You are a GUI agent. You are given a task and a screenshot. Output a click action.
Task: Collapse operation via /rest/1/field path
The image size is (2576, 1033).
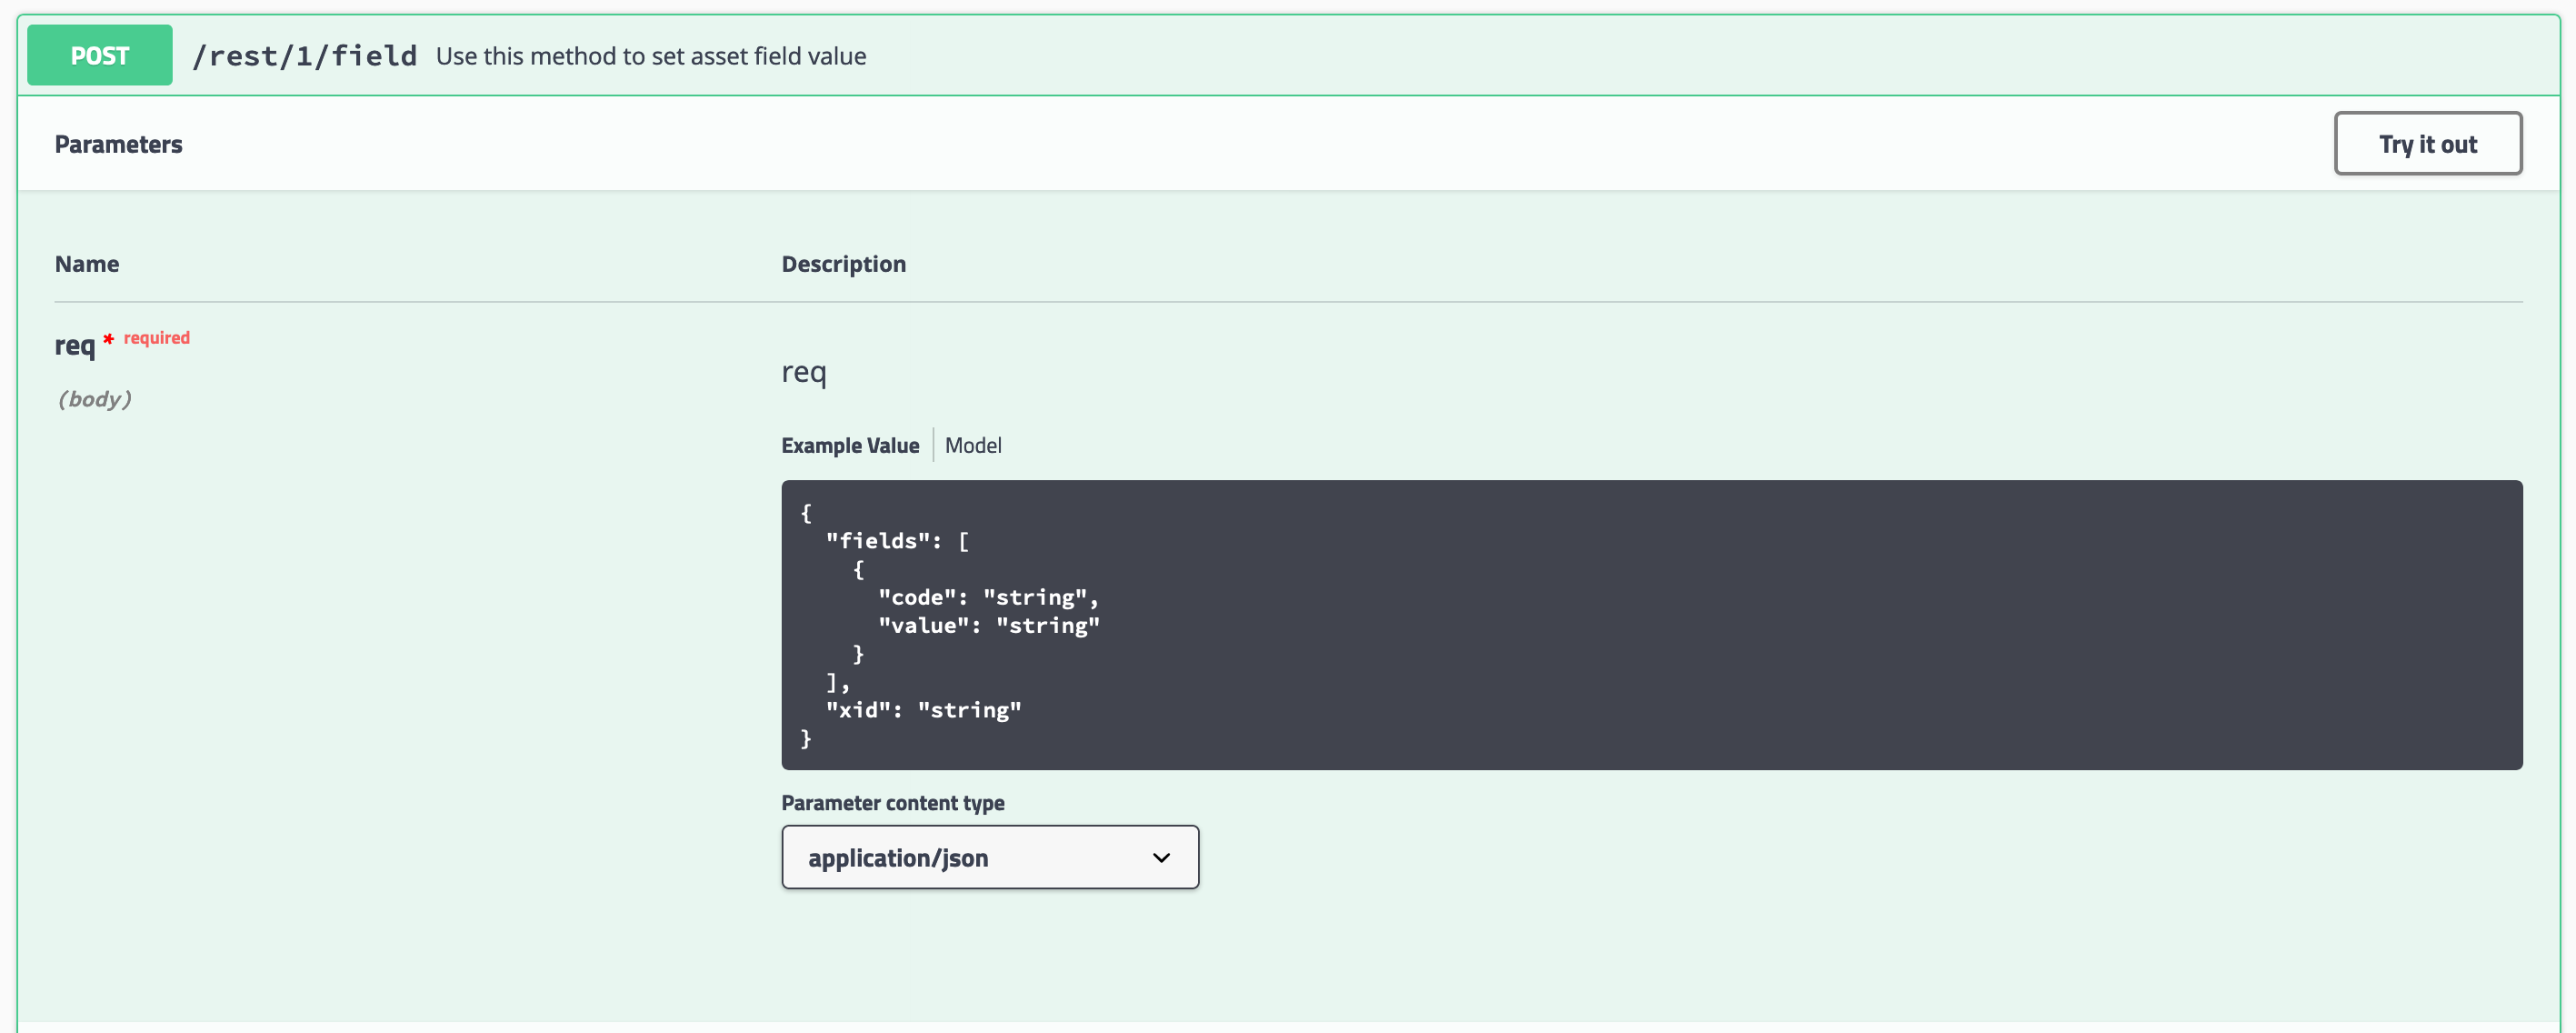click(x=304, y=56)
